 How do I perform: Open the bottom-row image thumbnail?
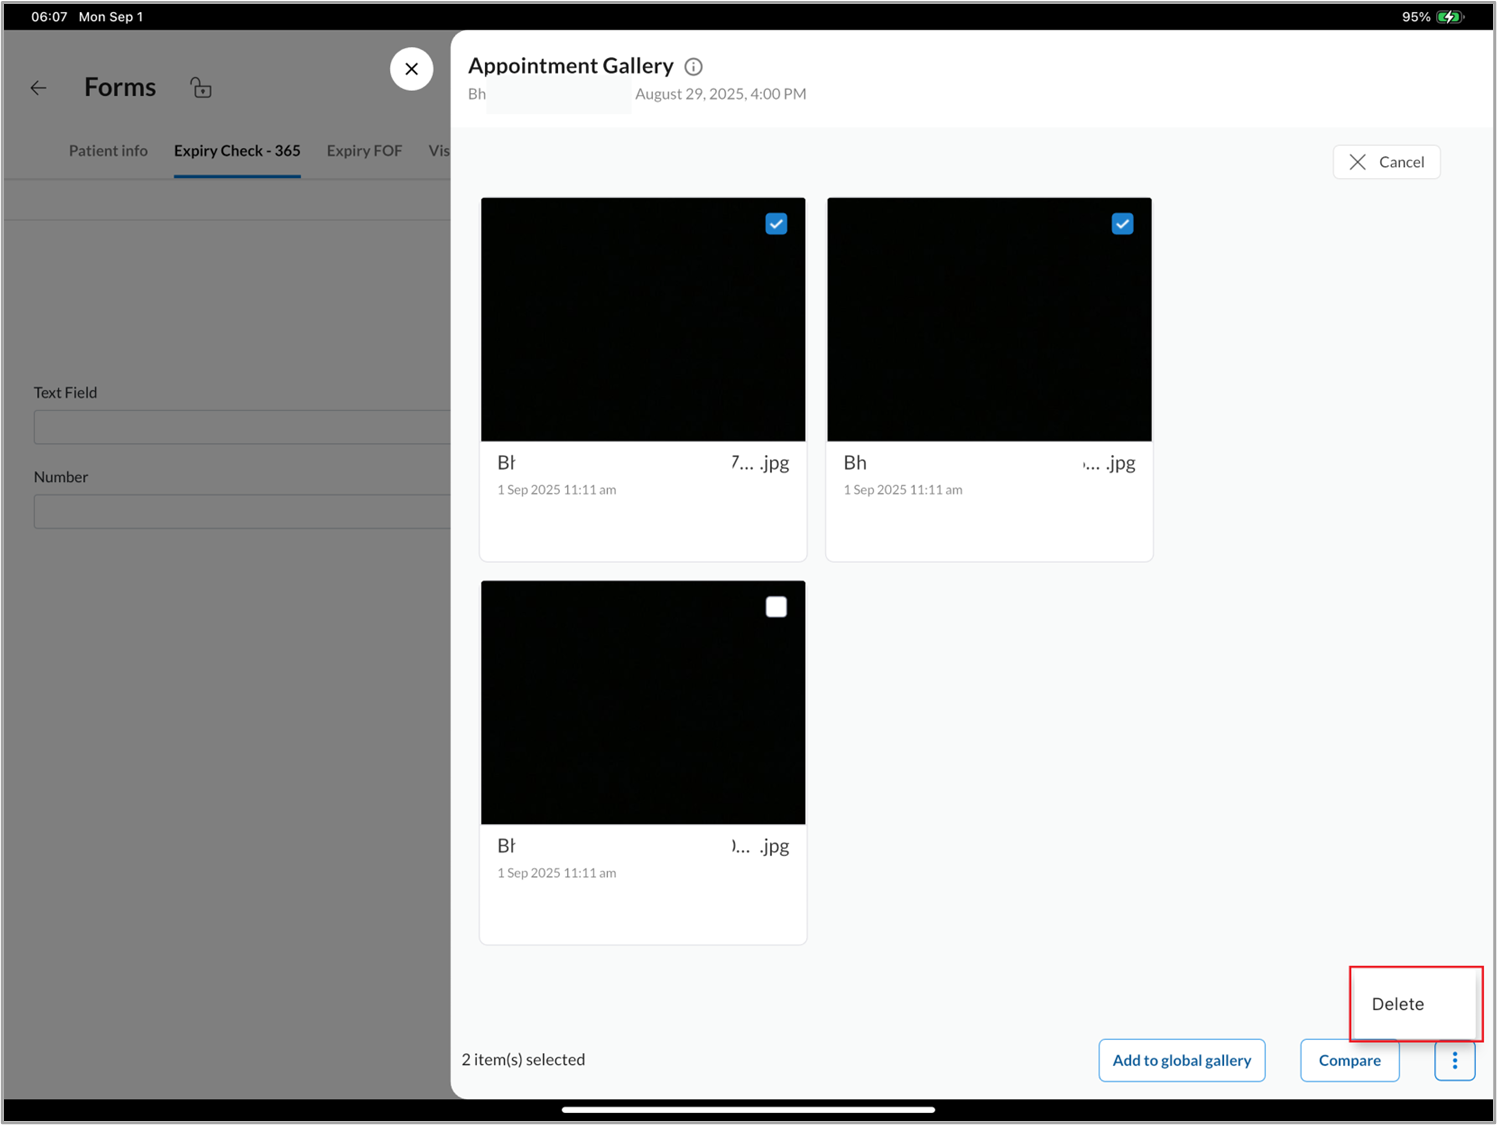pyautogui.click(x=643, y=702)
